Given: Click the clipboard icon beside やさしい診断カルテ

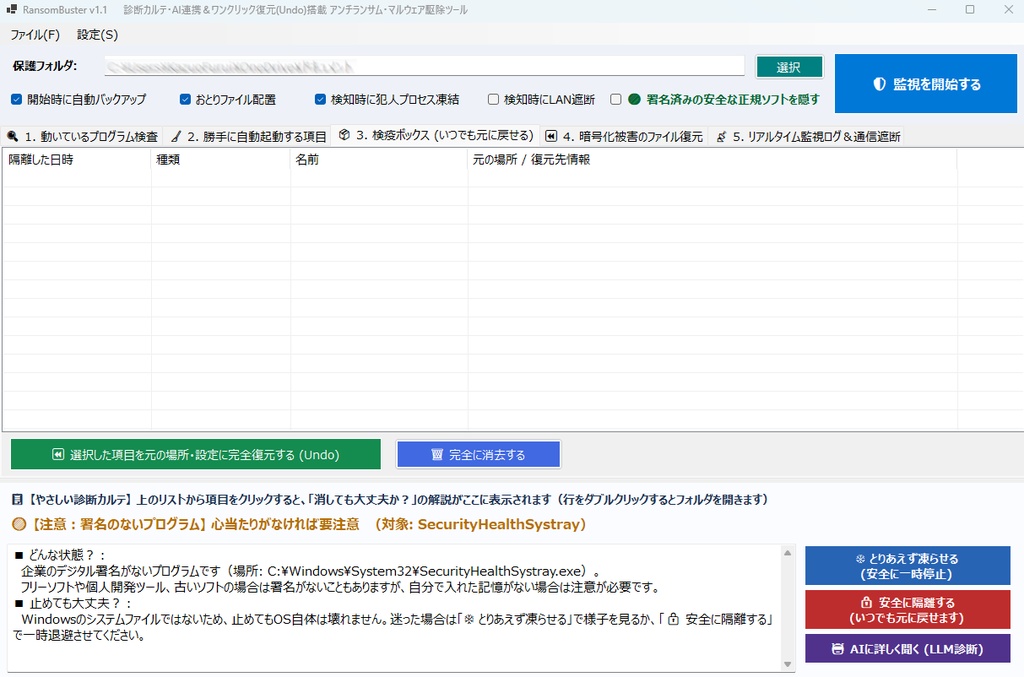Looking at the screenshot, I should click(17, 500).
